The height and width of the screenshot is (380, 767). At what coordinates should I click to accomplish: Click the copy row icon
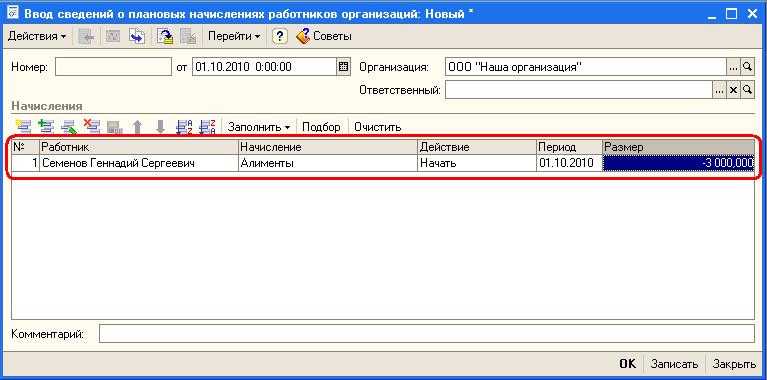[x=46, y=127]
